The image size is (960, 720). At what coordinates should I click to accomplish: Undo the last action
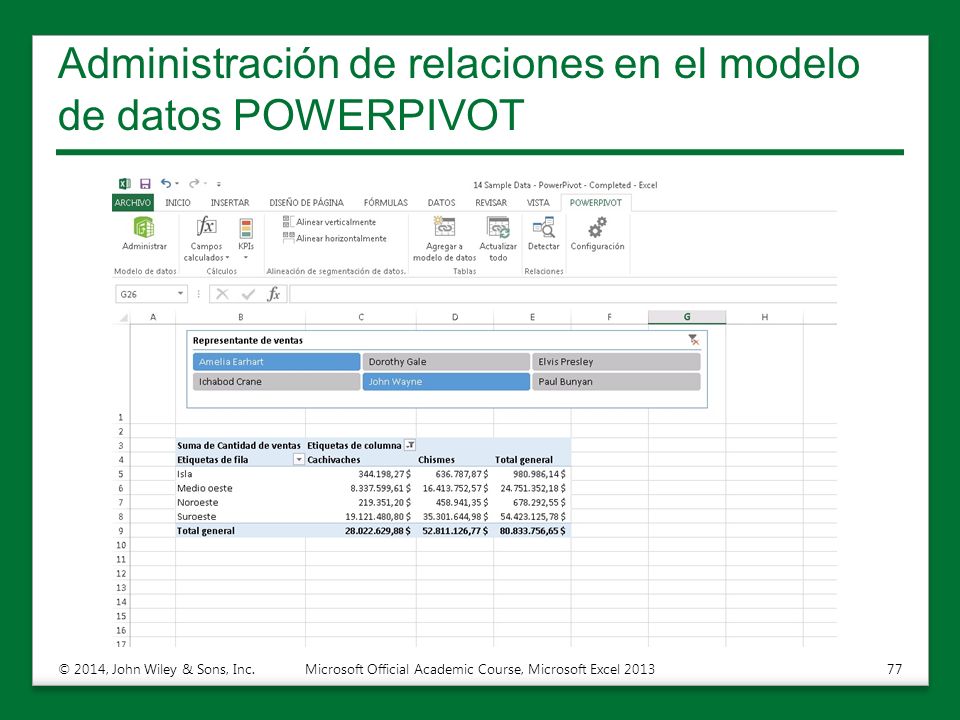[x=165, y=183]
